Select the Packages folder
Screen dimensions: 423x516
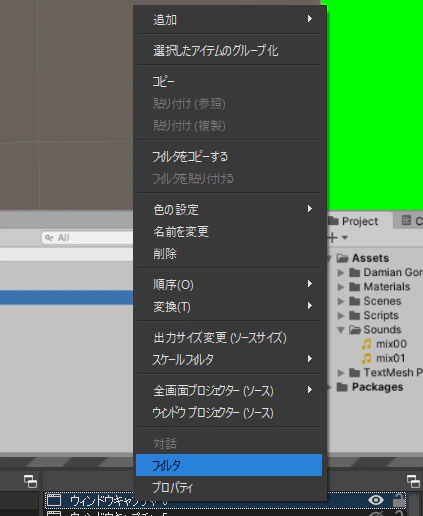(x=370, y=387)
